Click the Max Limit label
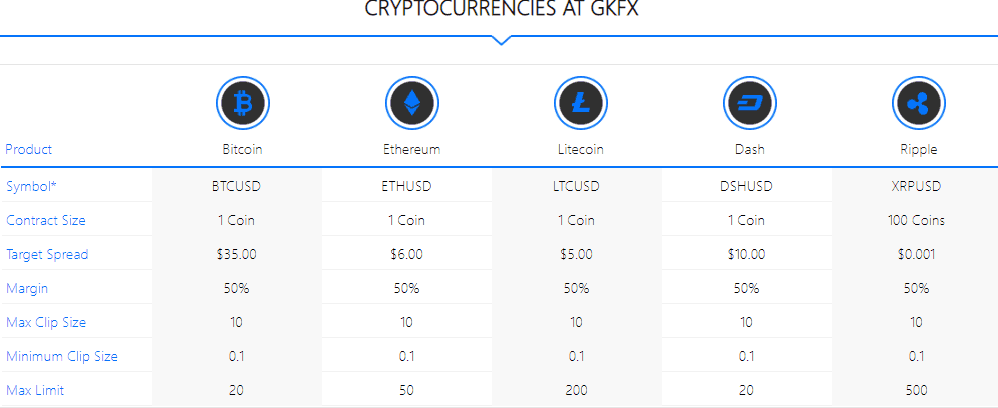This screenshot has width=998, height=408. pyautogui.click(x=35, y=390)
